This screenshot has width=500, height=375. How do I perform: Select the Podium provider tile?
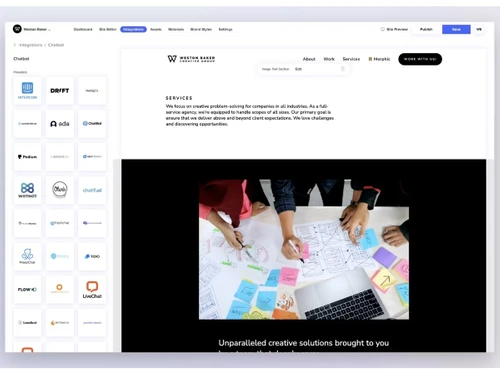27,157
